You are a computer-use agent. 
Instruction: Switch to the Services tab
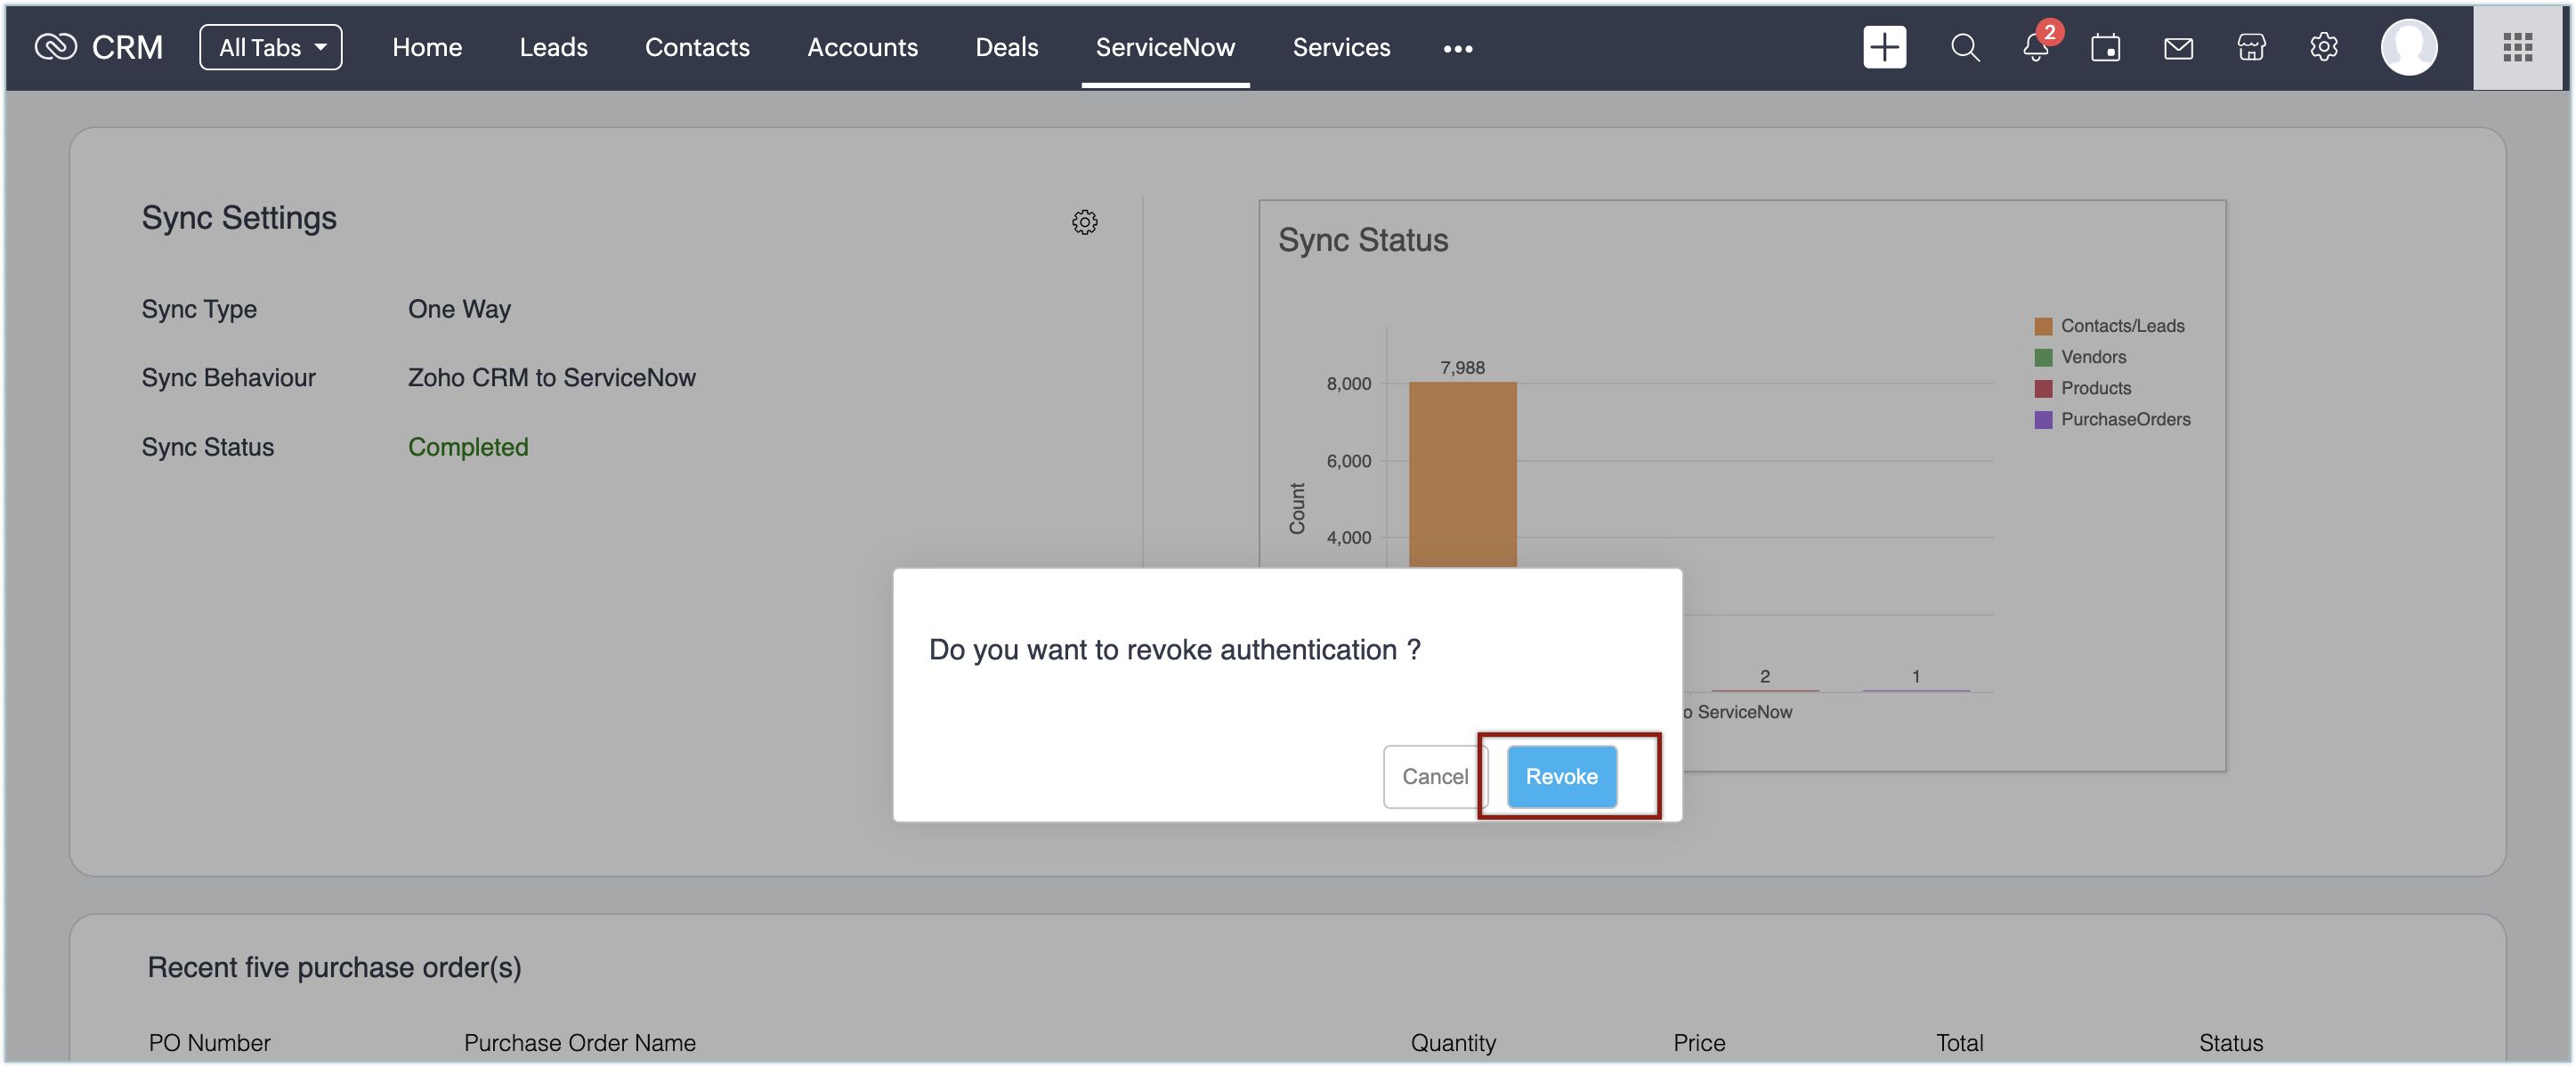click(1341, 47)
